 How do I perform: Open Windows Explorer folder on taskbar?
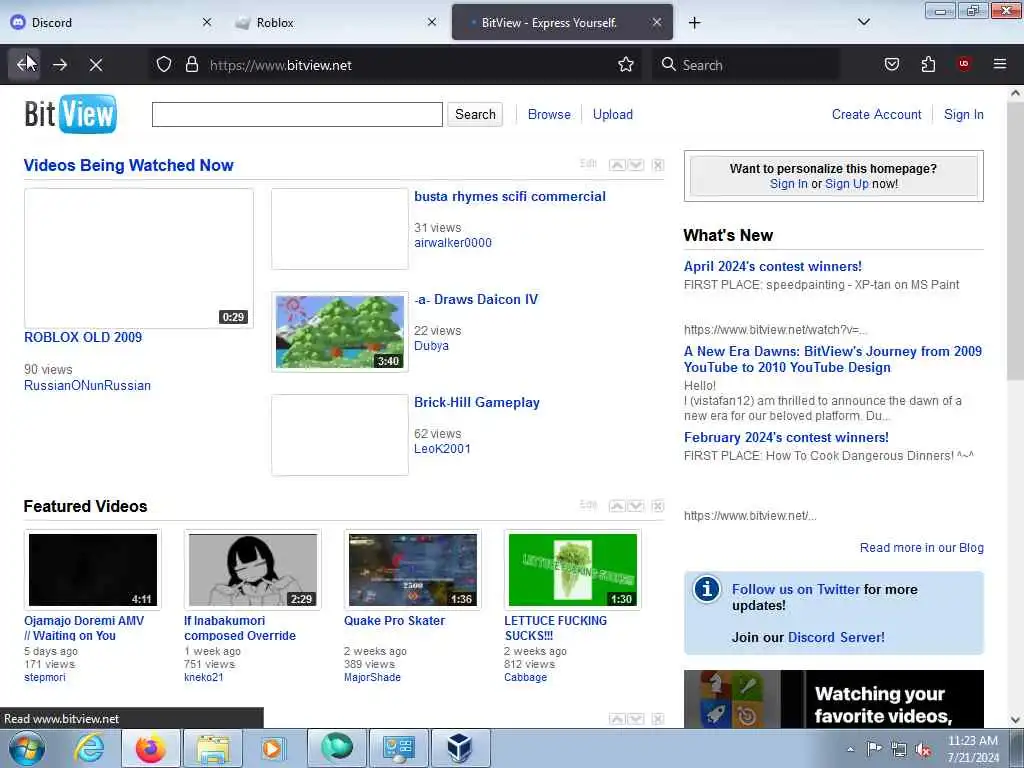(213, 748)
